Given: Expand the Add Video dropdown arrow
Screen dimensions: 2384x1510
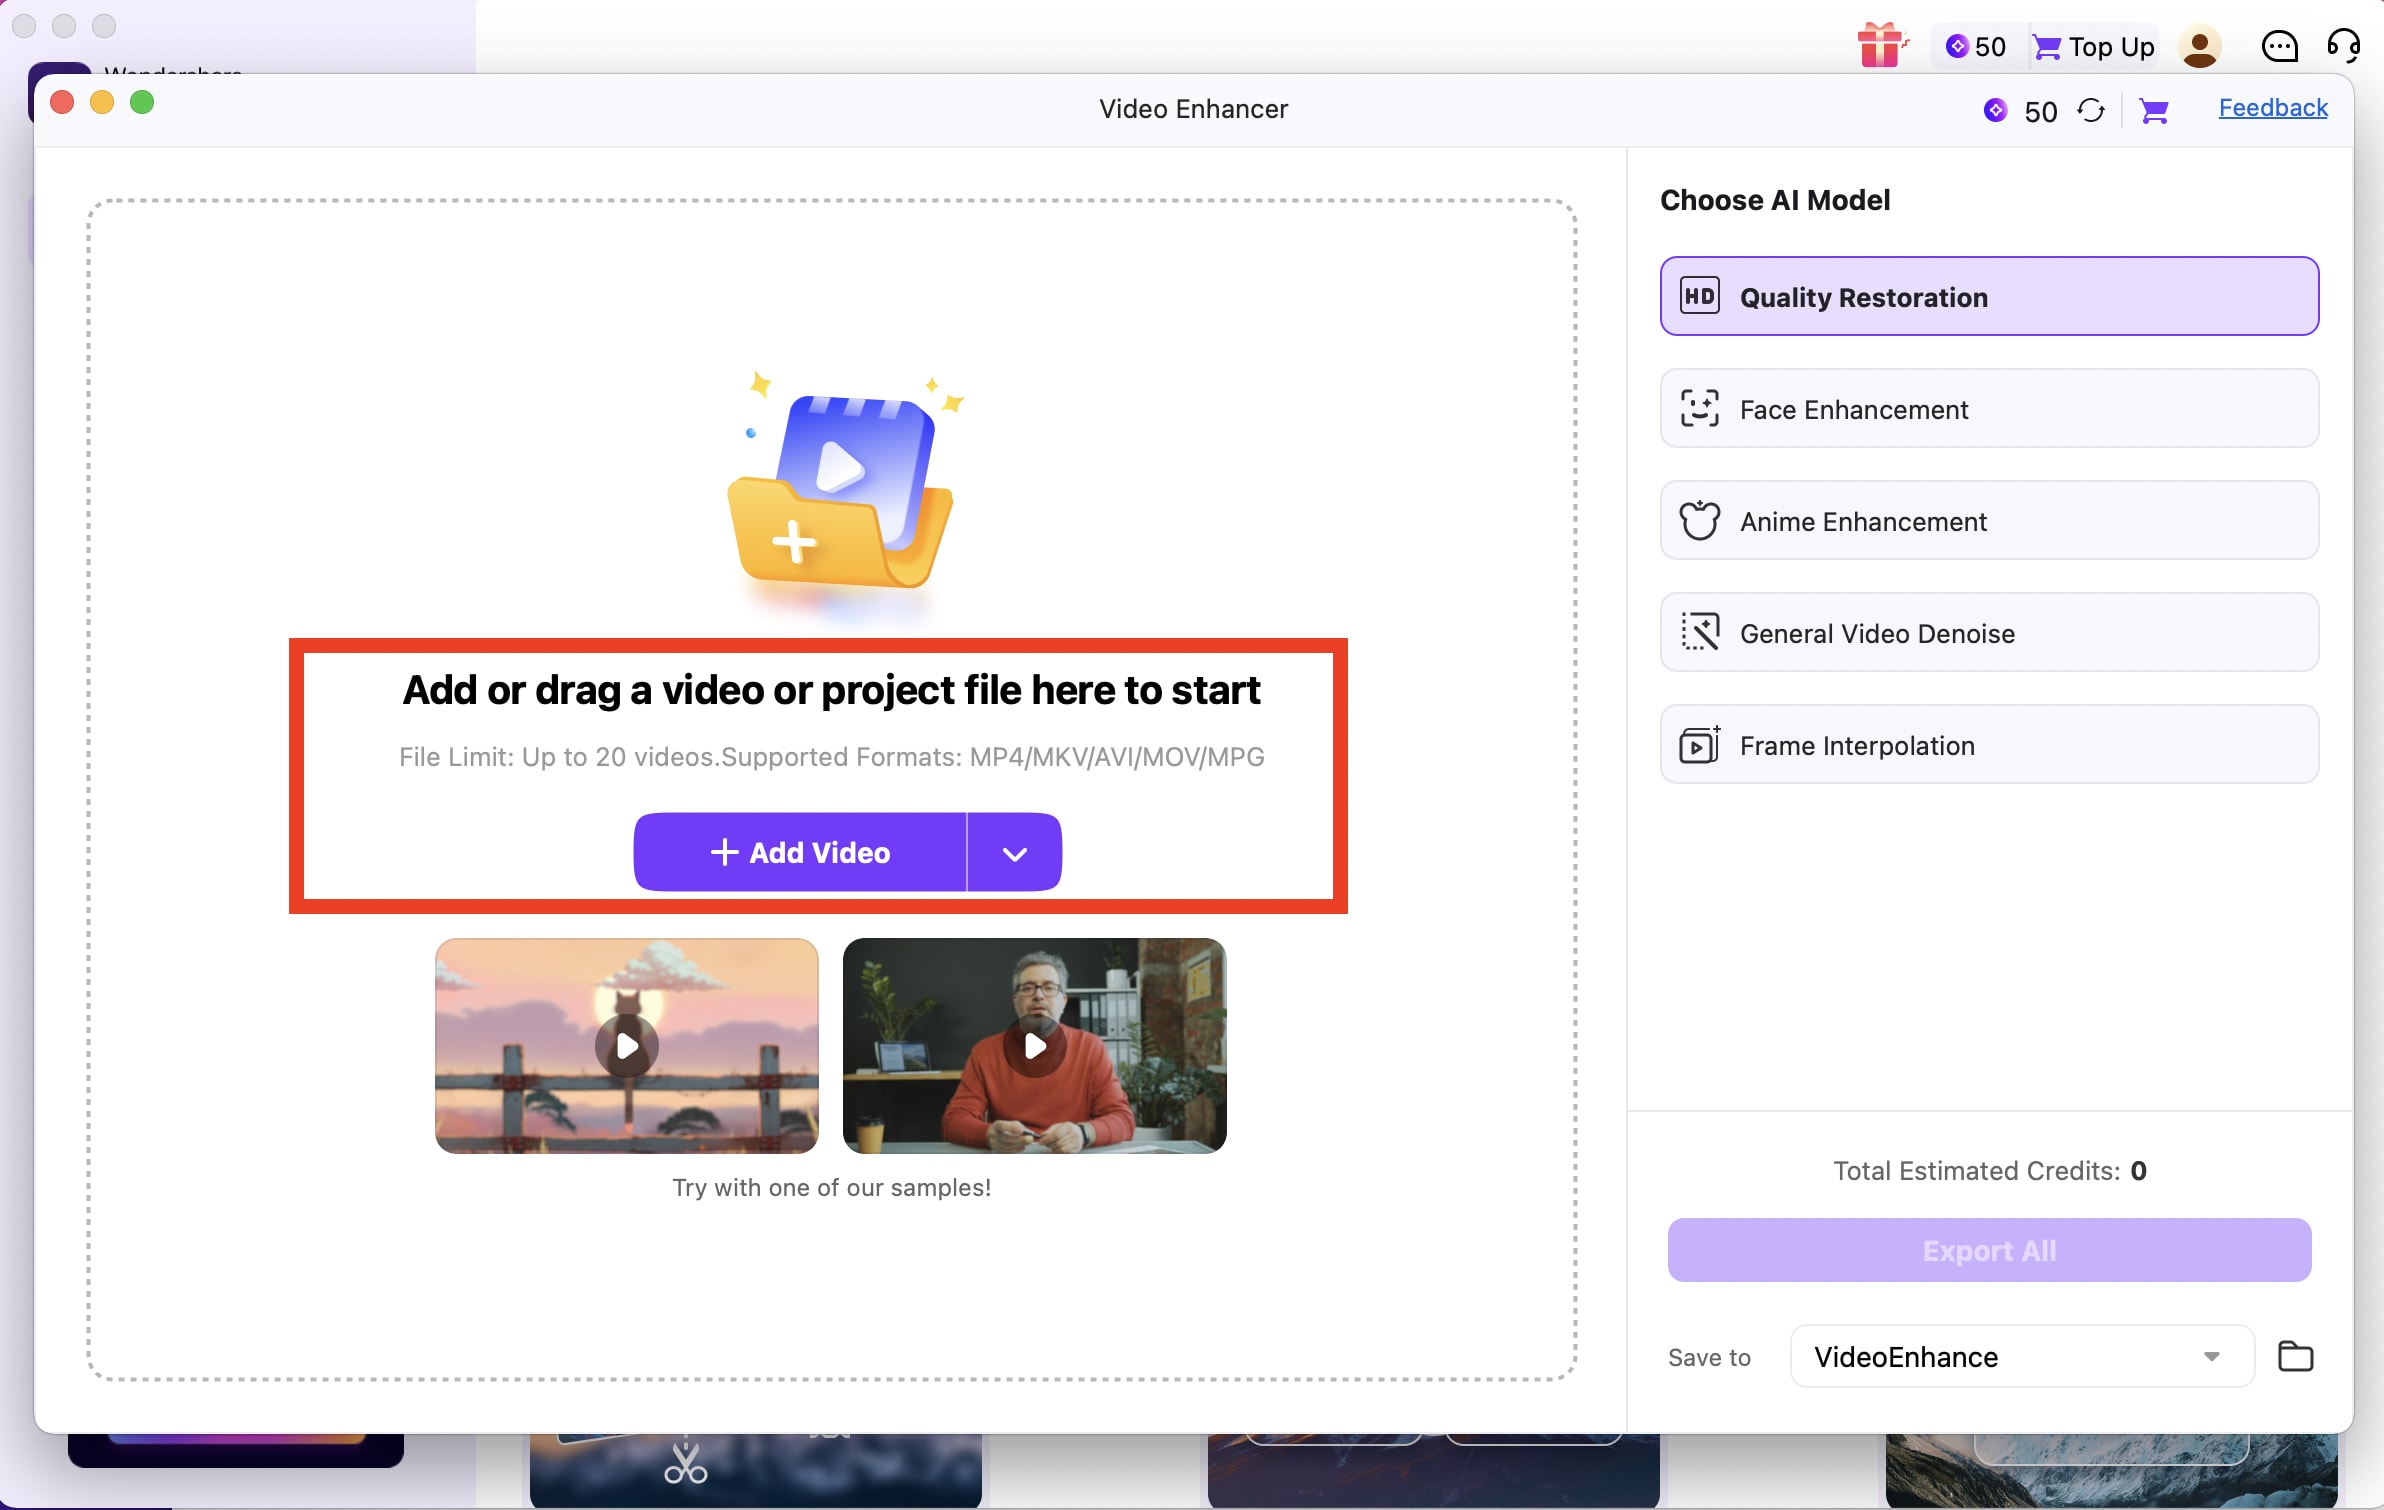Looking at the screenshot, I should (1013, 852).
